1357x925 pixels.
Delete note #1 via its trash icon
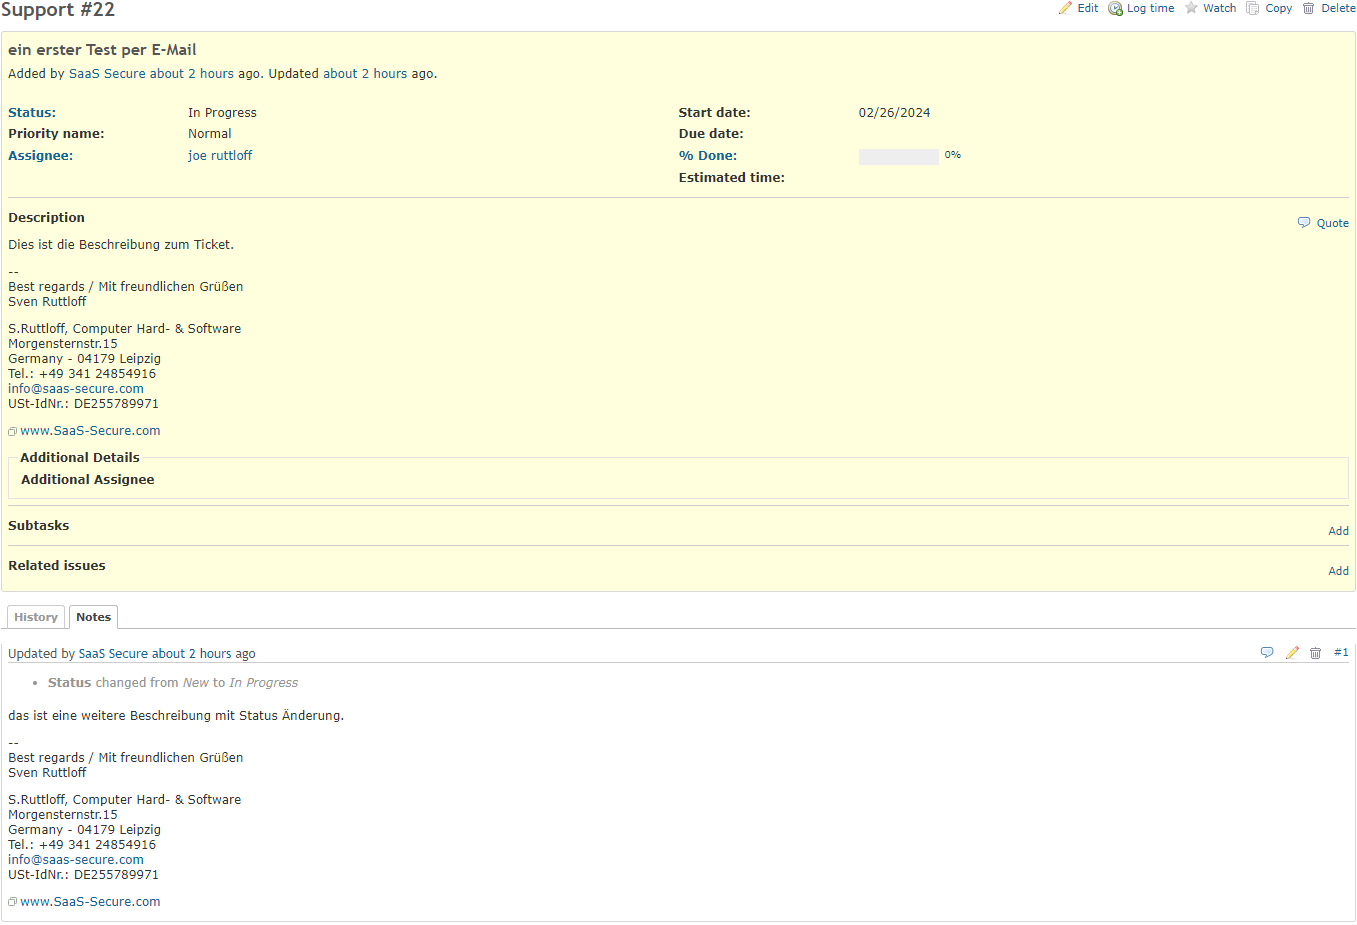tap(1315, 652)
